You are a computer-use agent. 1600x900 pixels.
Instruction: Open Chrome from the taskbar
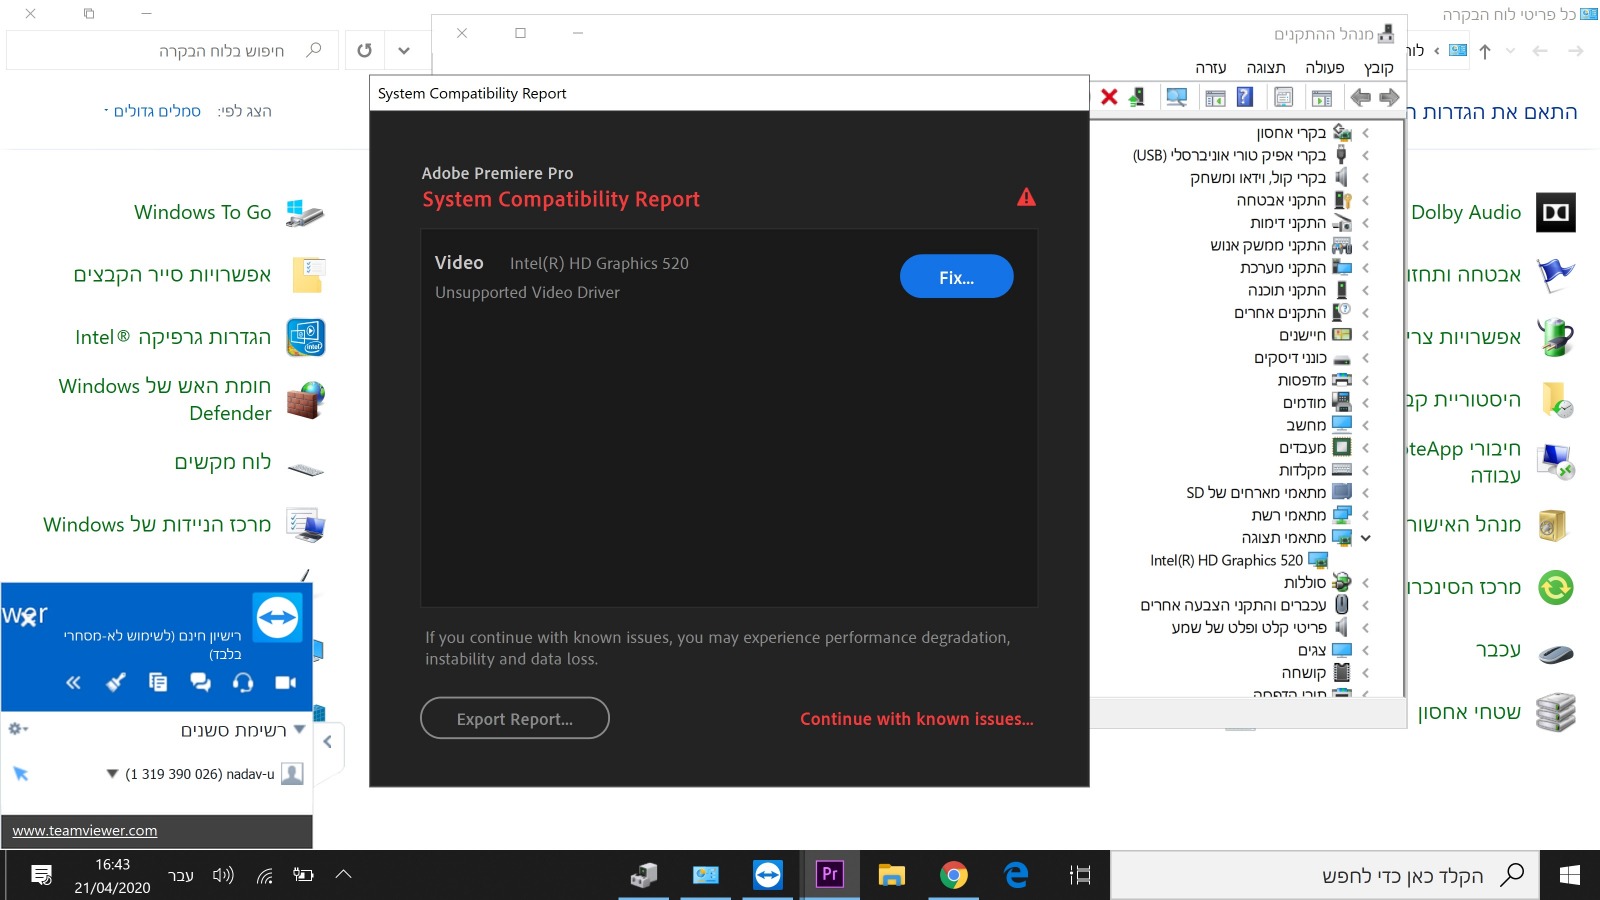954,875
